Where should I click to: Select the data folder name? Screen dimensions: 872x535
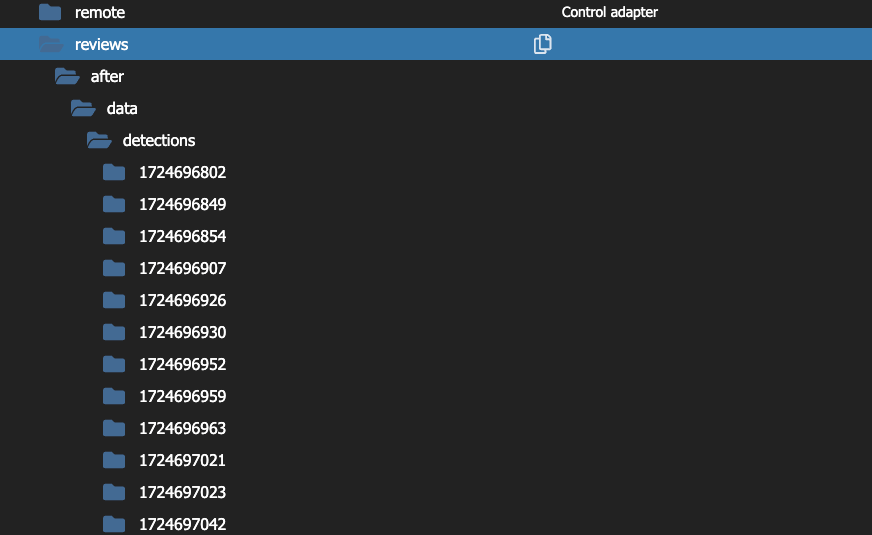pos(122,108)
